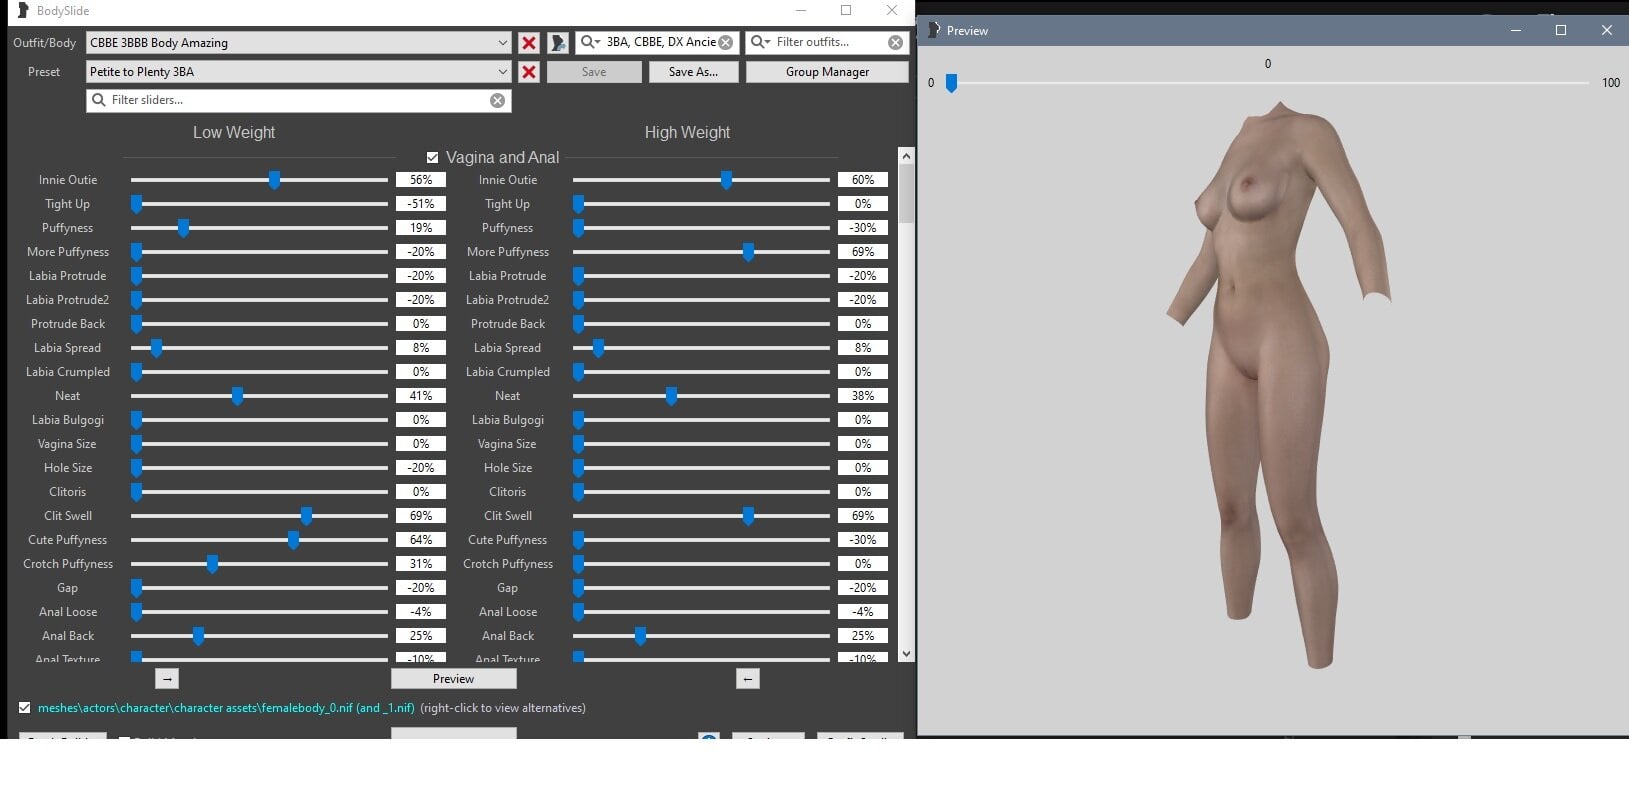The width and height of the screenshot is (1629, 800).
Task: Delete the selected outfit with the red X
Action: [x=529, y=43]
